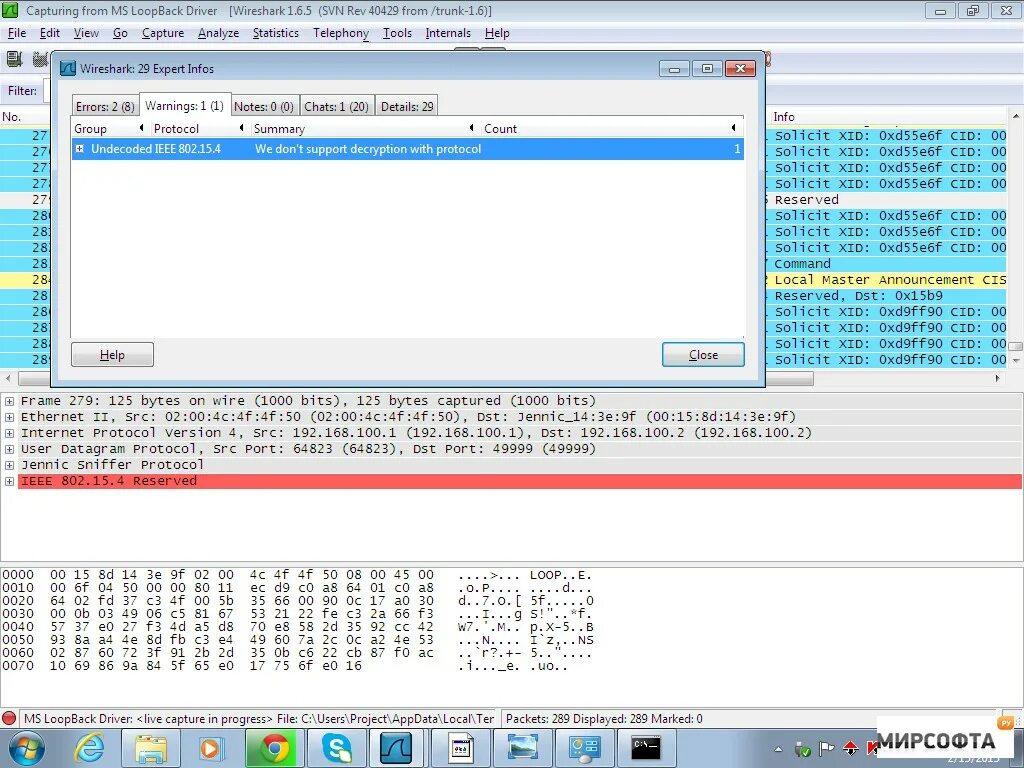Click the Group column sort arrow

(141, 128)
